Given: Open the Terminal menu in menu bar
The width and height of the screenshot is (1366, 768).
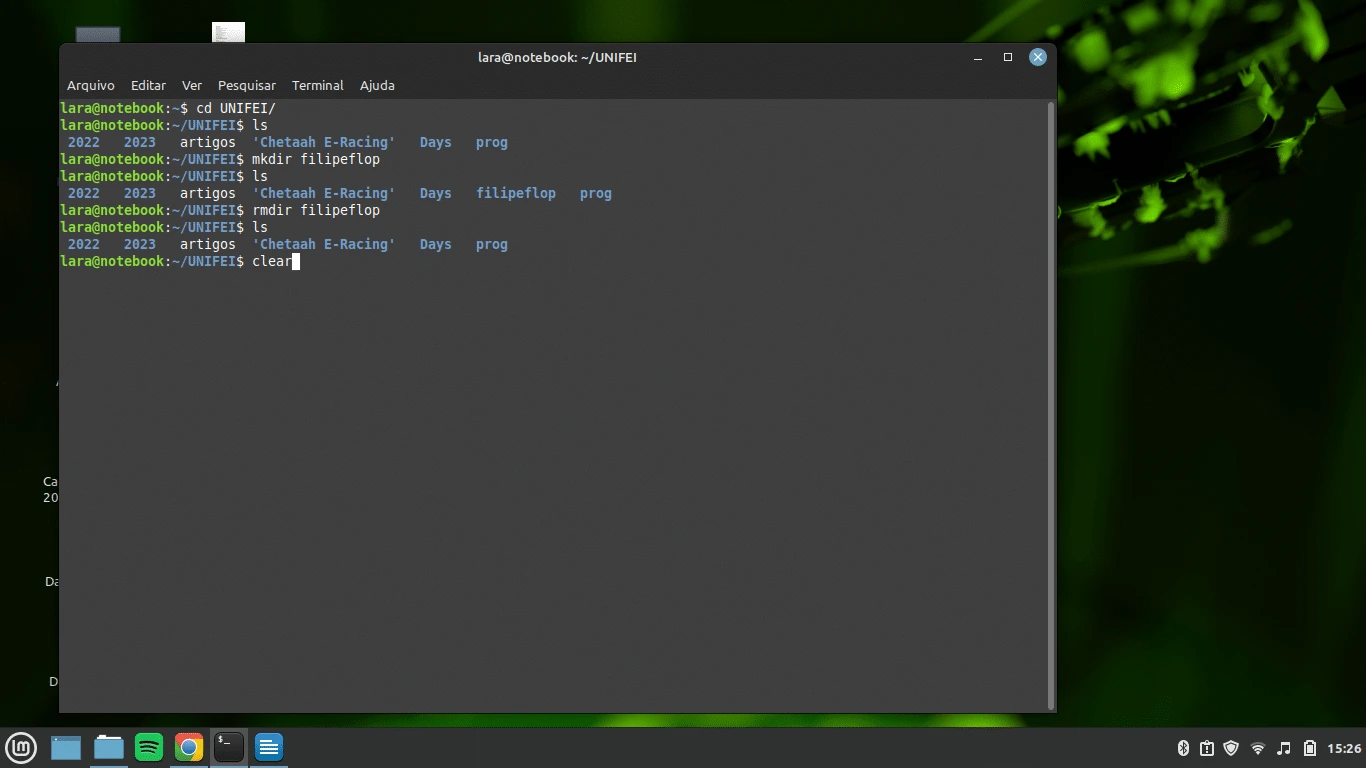Looking at the screenshot, I should pos(317,86).
